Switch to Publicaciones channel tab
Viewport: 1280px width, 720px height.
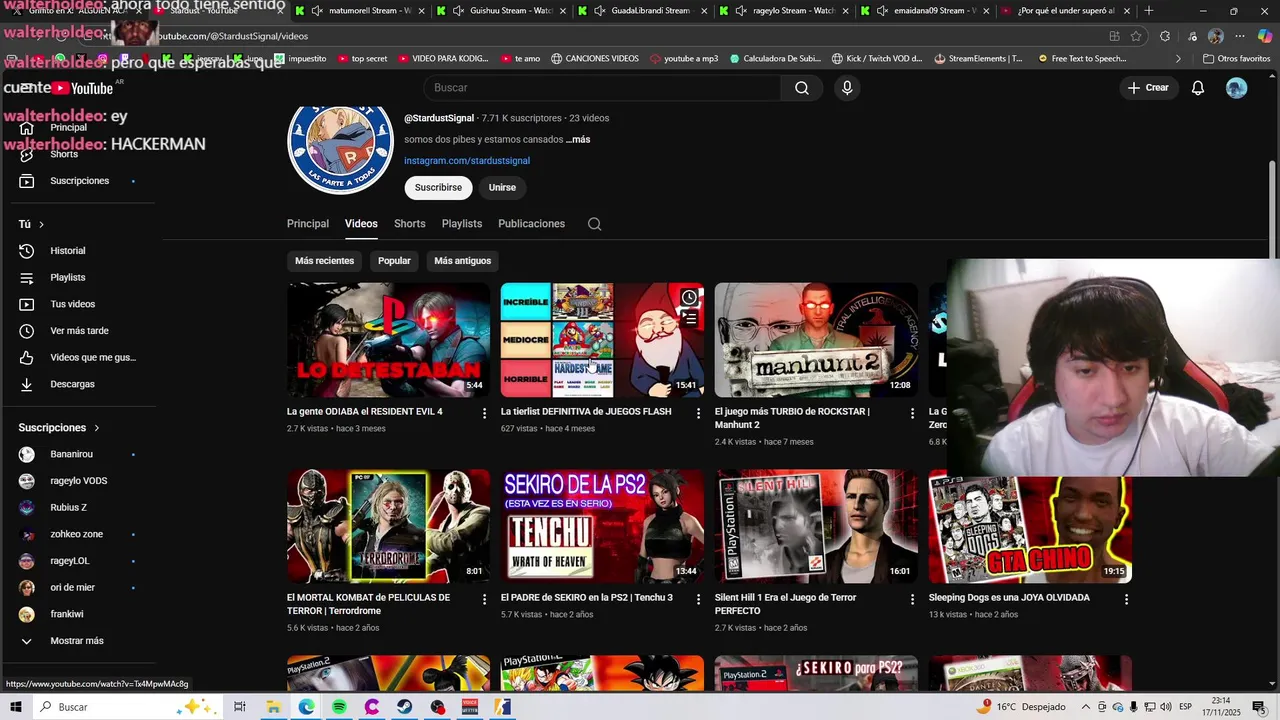click(x=532, y=224)
